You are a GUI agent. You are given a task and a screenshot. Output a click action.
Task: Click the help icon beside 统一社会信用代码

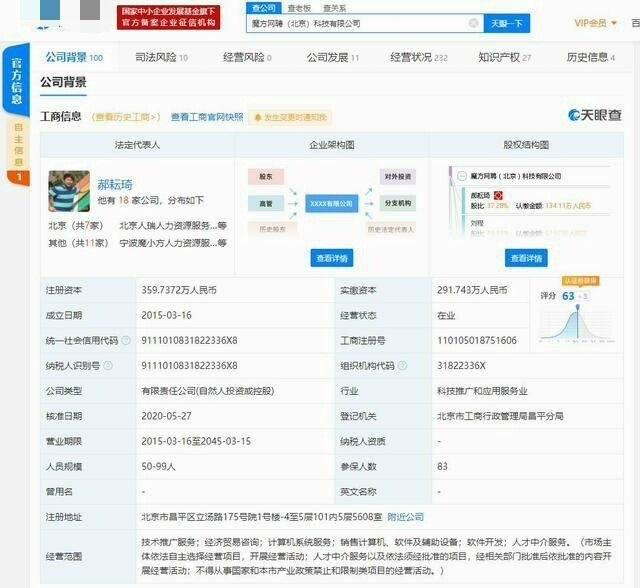tap(126, 340)
